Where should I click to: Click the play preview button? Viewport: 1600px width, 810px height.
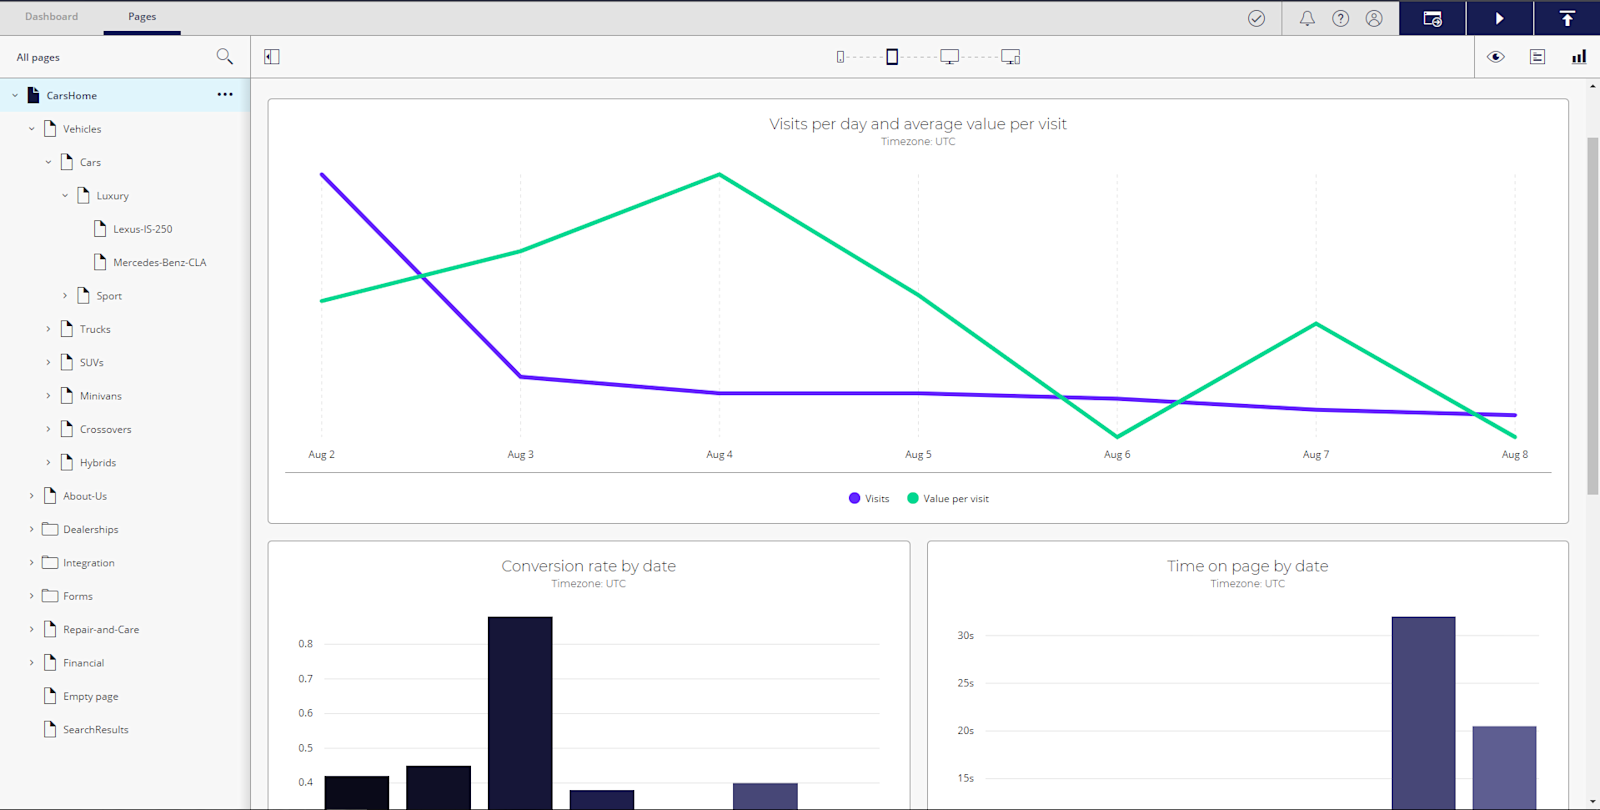coord(1500,18)
